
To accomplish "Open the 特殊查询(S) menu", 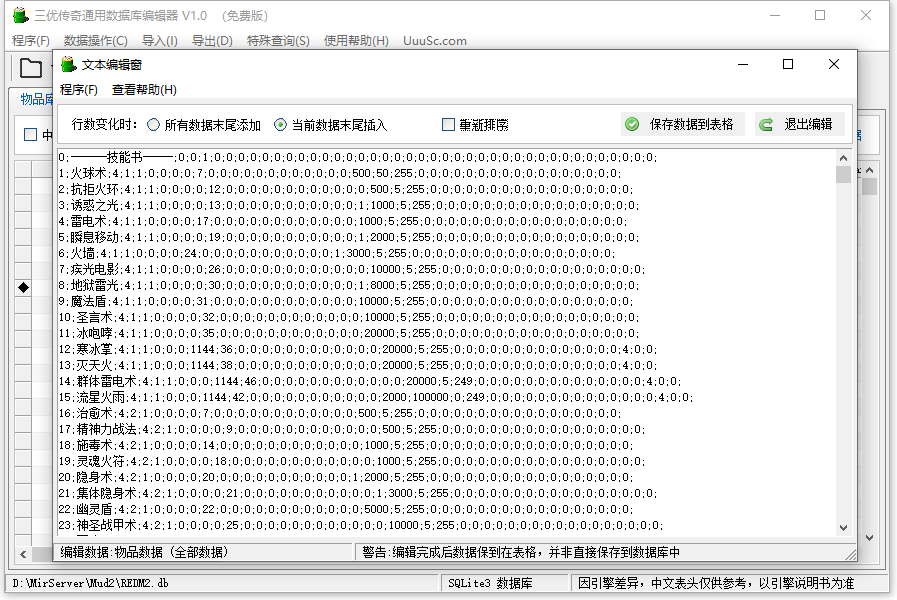I will click(278, 41).
